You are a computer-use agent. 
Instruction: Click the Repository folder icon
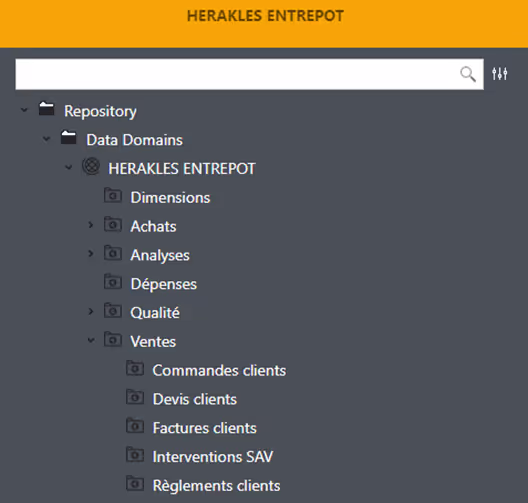point(46,109)
